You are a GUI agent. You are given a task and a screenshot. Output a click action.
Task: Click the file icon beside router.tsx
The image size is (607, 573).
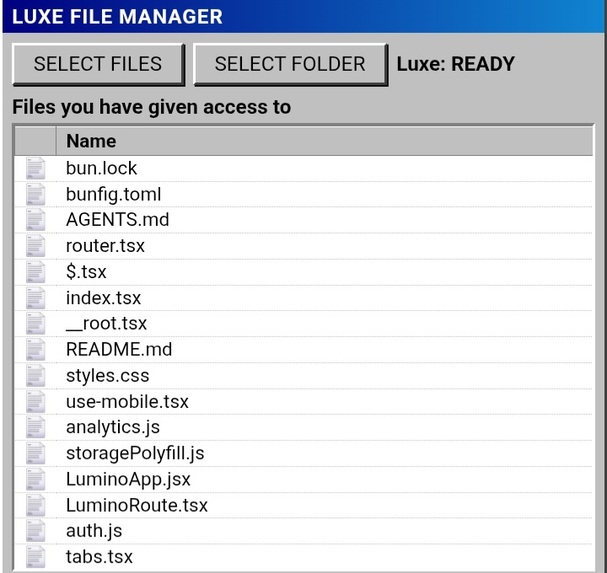[x=36, y=246]
